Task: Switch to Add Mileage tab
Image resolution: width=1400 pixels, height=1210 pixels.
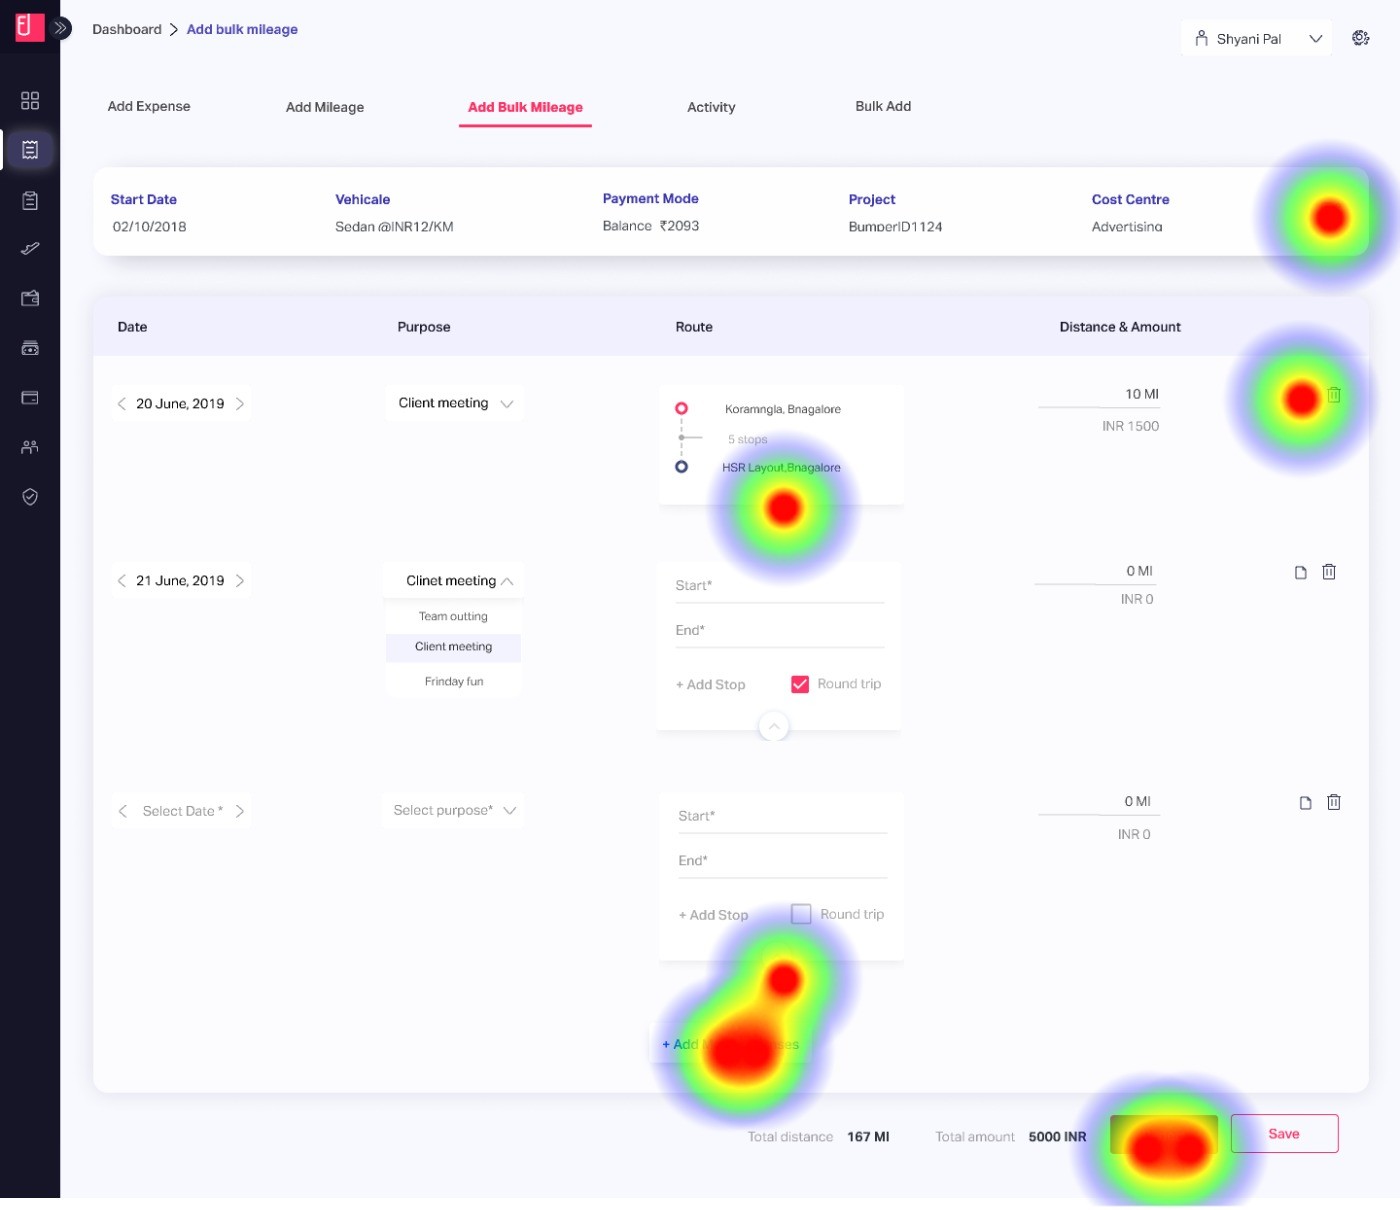Action: click(x=325, y=107)
